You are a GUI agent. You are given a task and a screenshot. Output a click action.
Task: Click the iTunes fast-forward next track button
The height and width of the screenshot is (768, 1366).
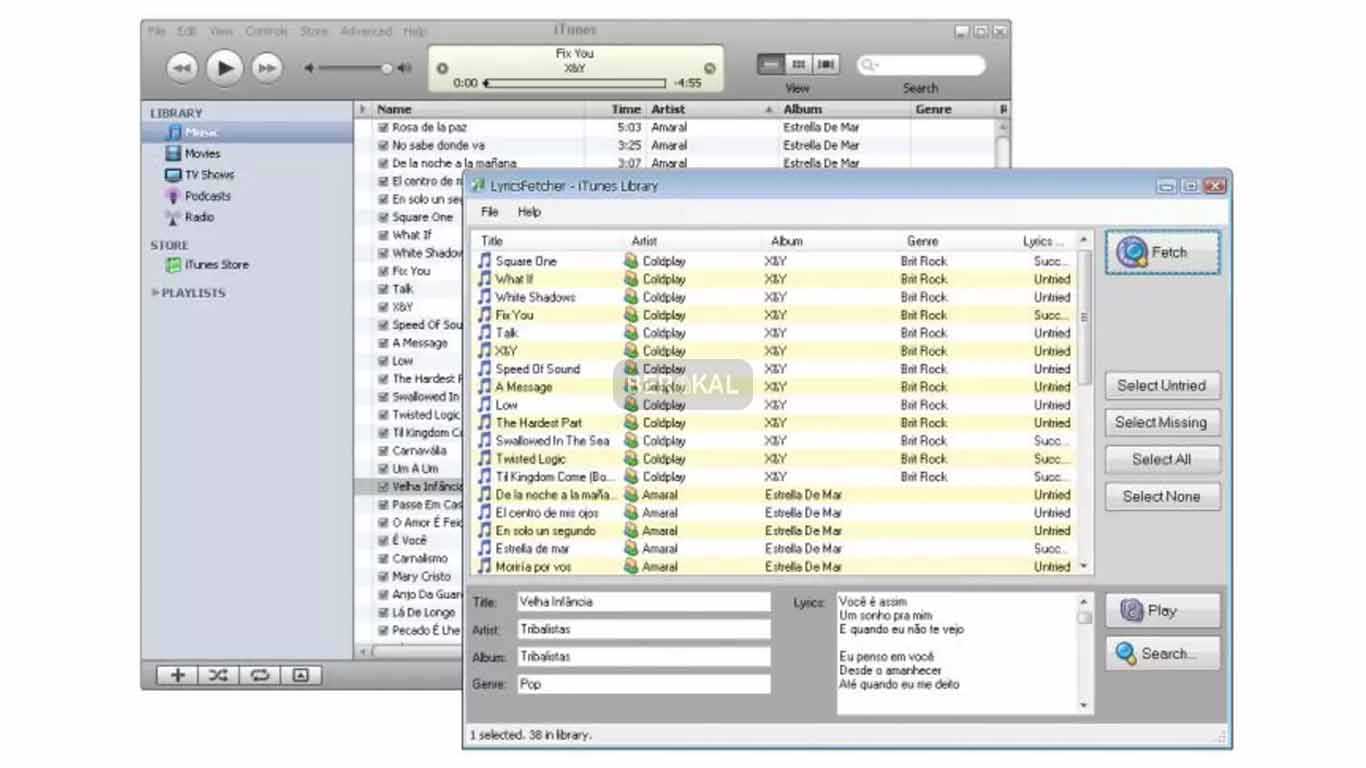tap(267, 68)
